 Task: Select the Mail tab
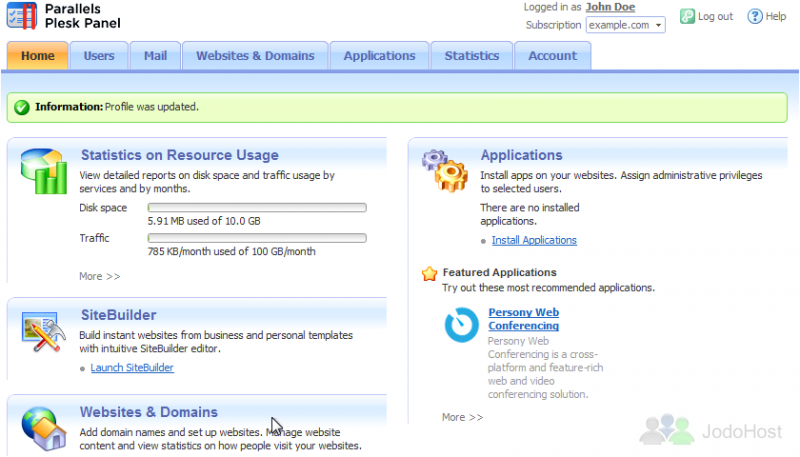click(x=155, y=56)
